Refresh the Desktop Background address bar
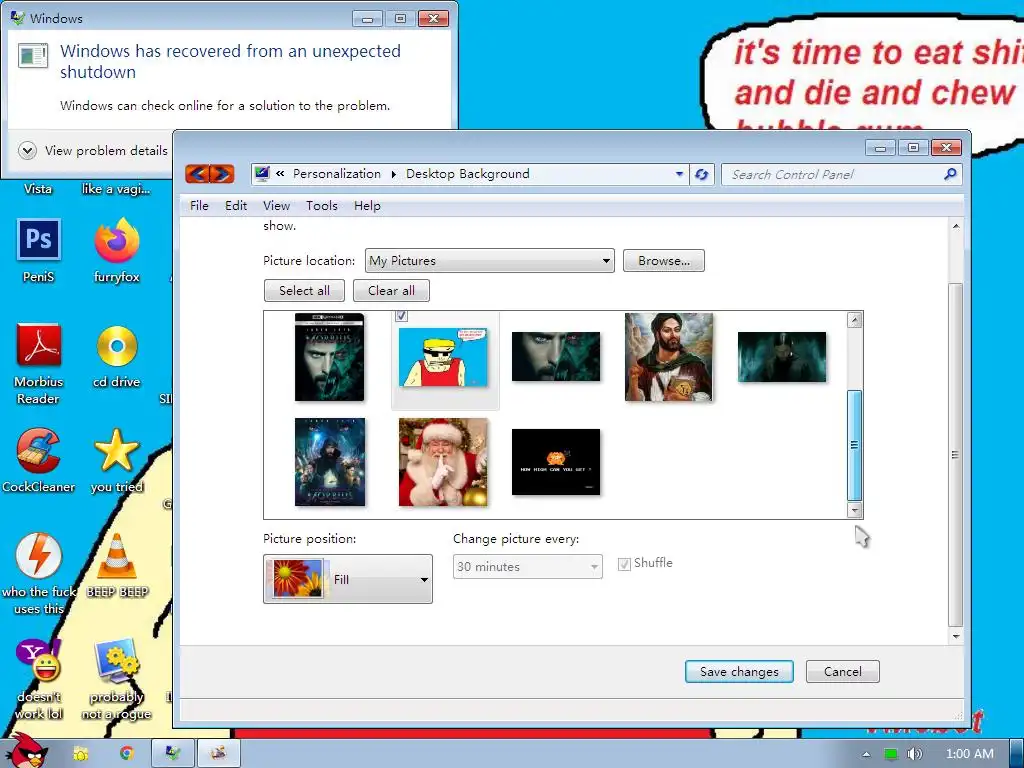Screen dimensions: 1024x768 [701, 174]
